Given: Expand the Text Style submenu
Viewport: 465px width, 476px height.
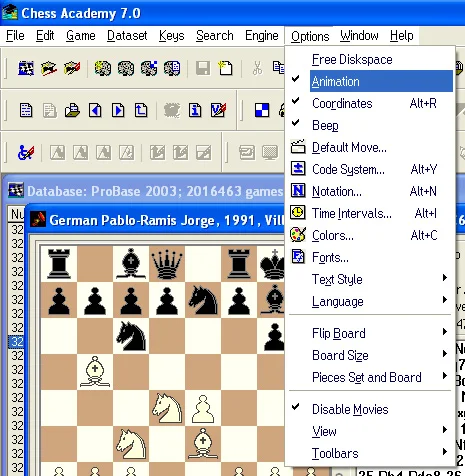Looking at the screenshot, I should pyautogui.click(x=370, y=279).
